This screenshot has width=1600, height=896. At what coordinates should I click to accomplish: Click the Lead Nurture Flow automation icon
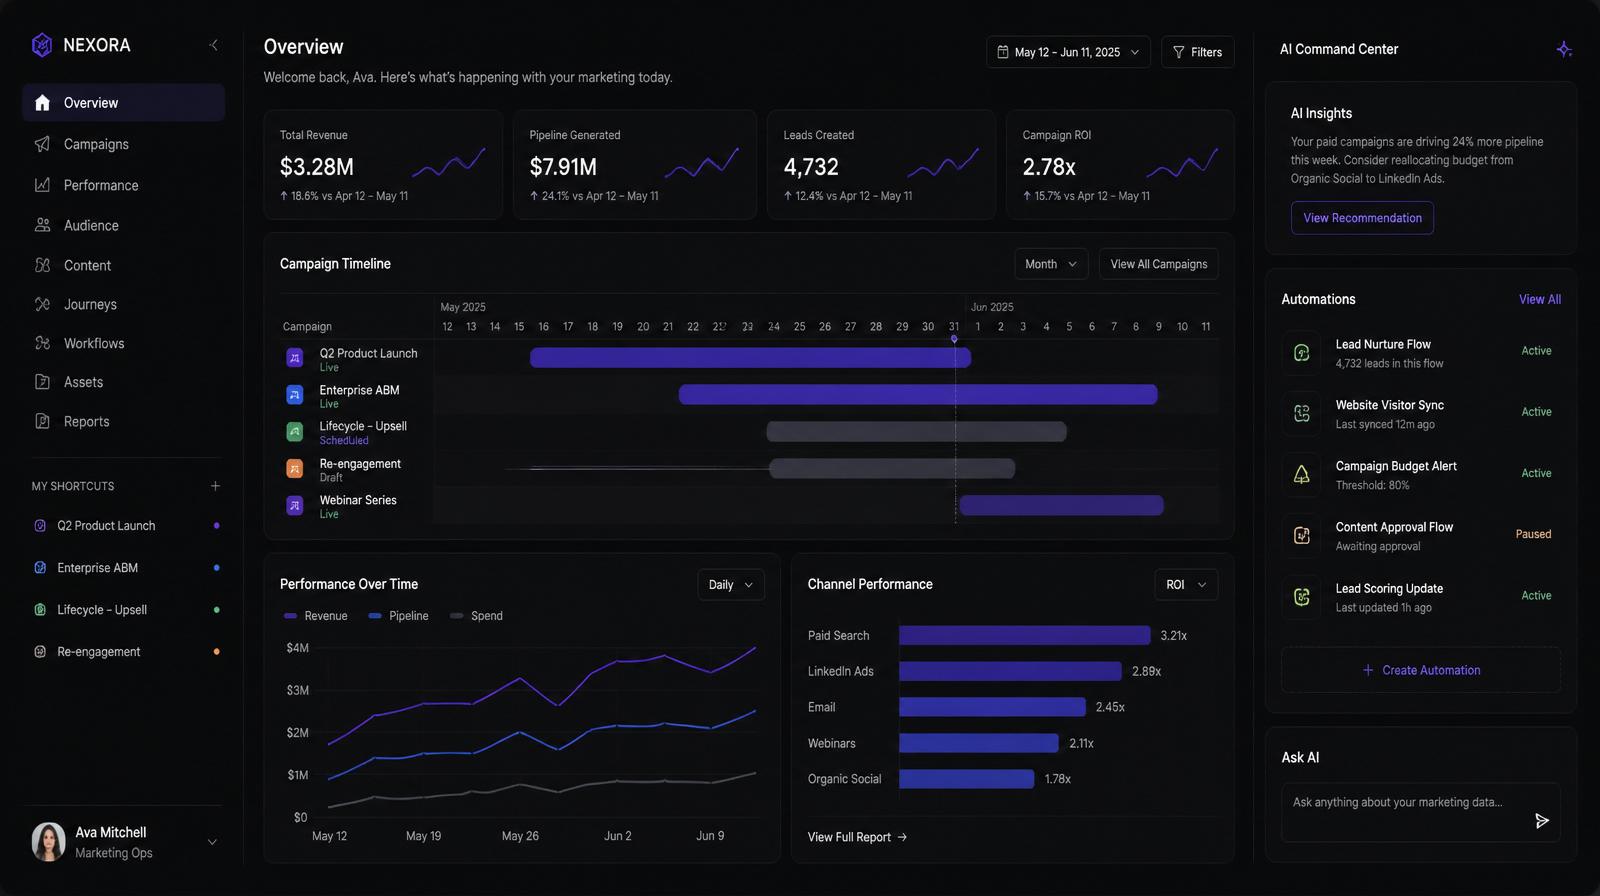coord(1301,352)
